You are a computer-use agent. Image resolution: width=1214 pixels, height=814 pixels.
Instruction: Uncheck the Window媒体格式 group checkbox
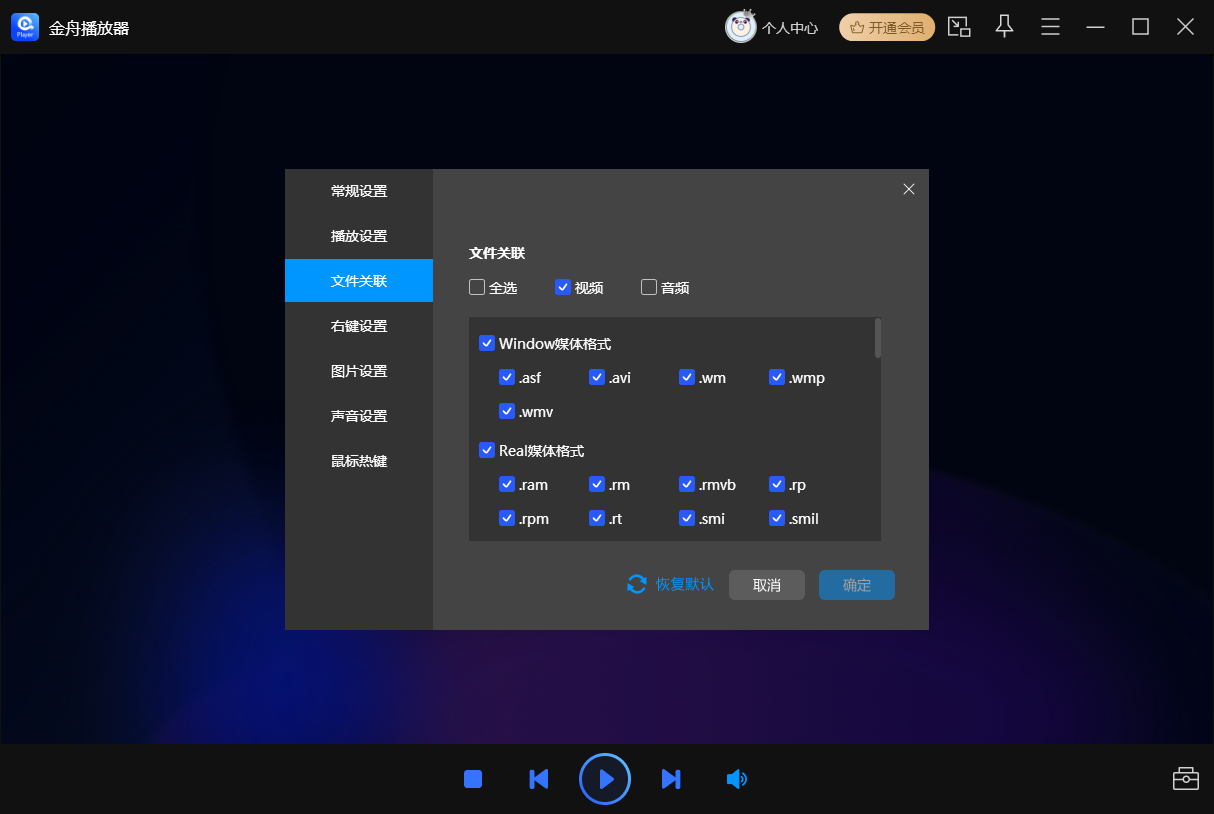[487, 344]
